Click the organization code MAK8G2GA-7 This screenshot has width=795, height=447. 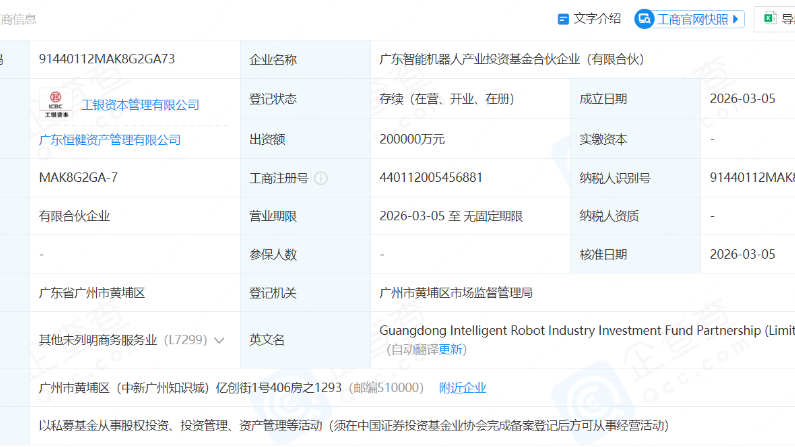point(79,178)
